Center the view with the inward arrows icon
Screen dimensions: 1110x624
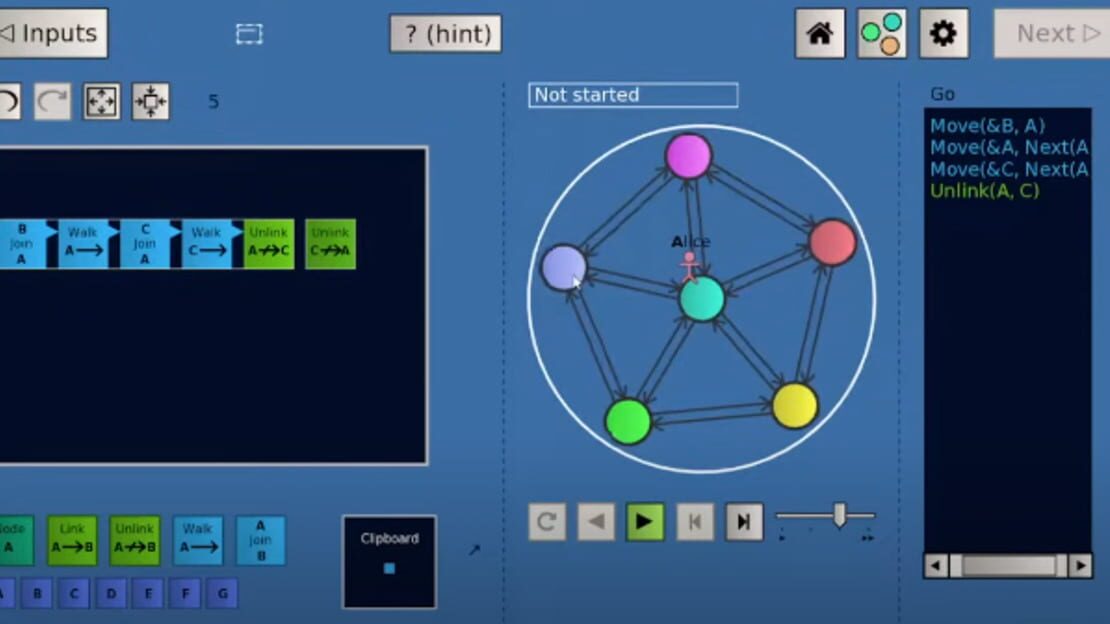(150, 101)
